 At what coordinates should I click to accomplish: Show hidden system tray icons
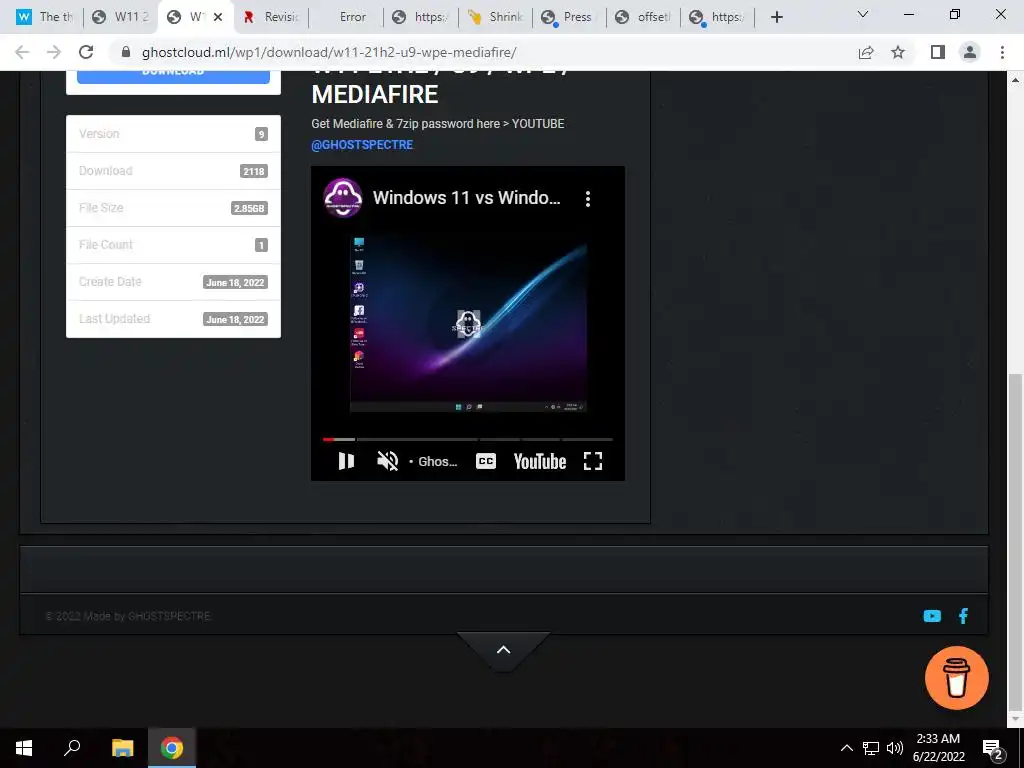point(846,748)
